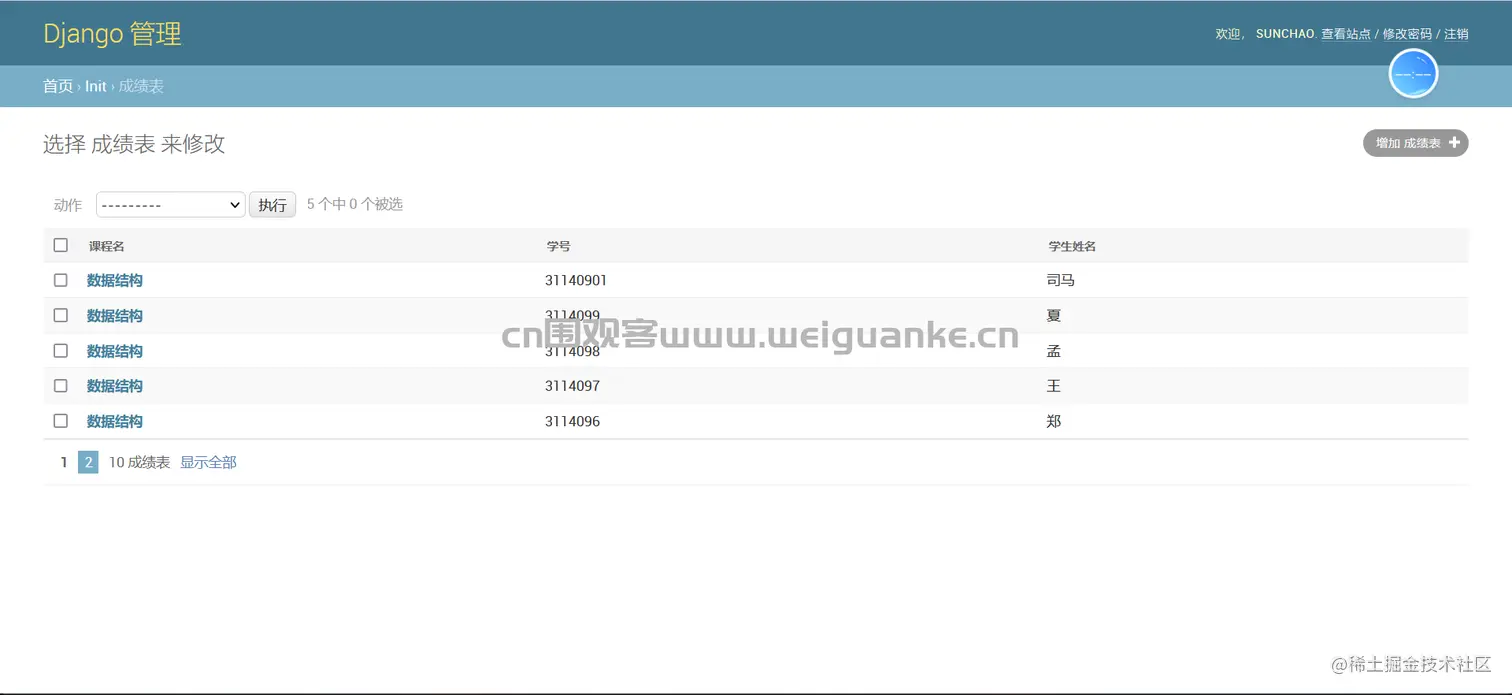Check the box for student 3114096
This screenshot has width=1512, height=695.
pos(61,421)
